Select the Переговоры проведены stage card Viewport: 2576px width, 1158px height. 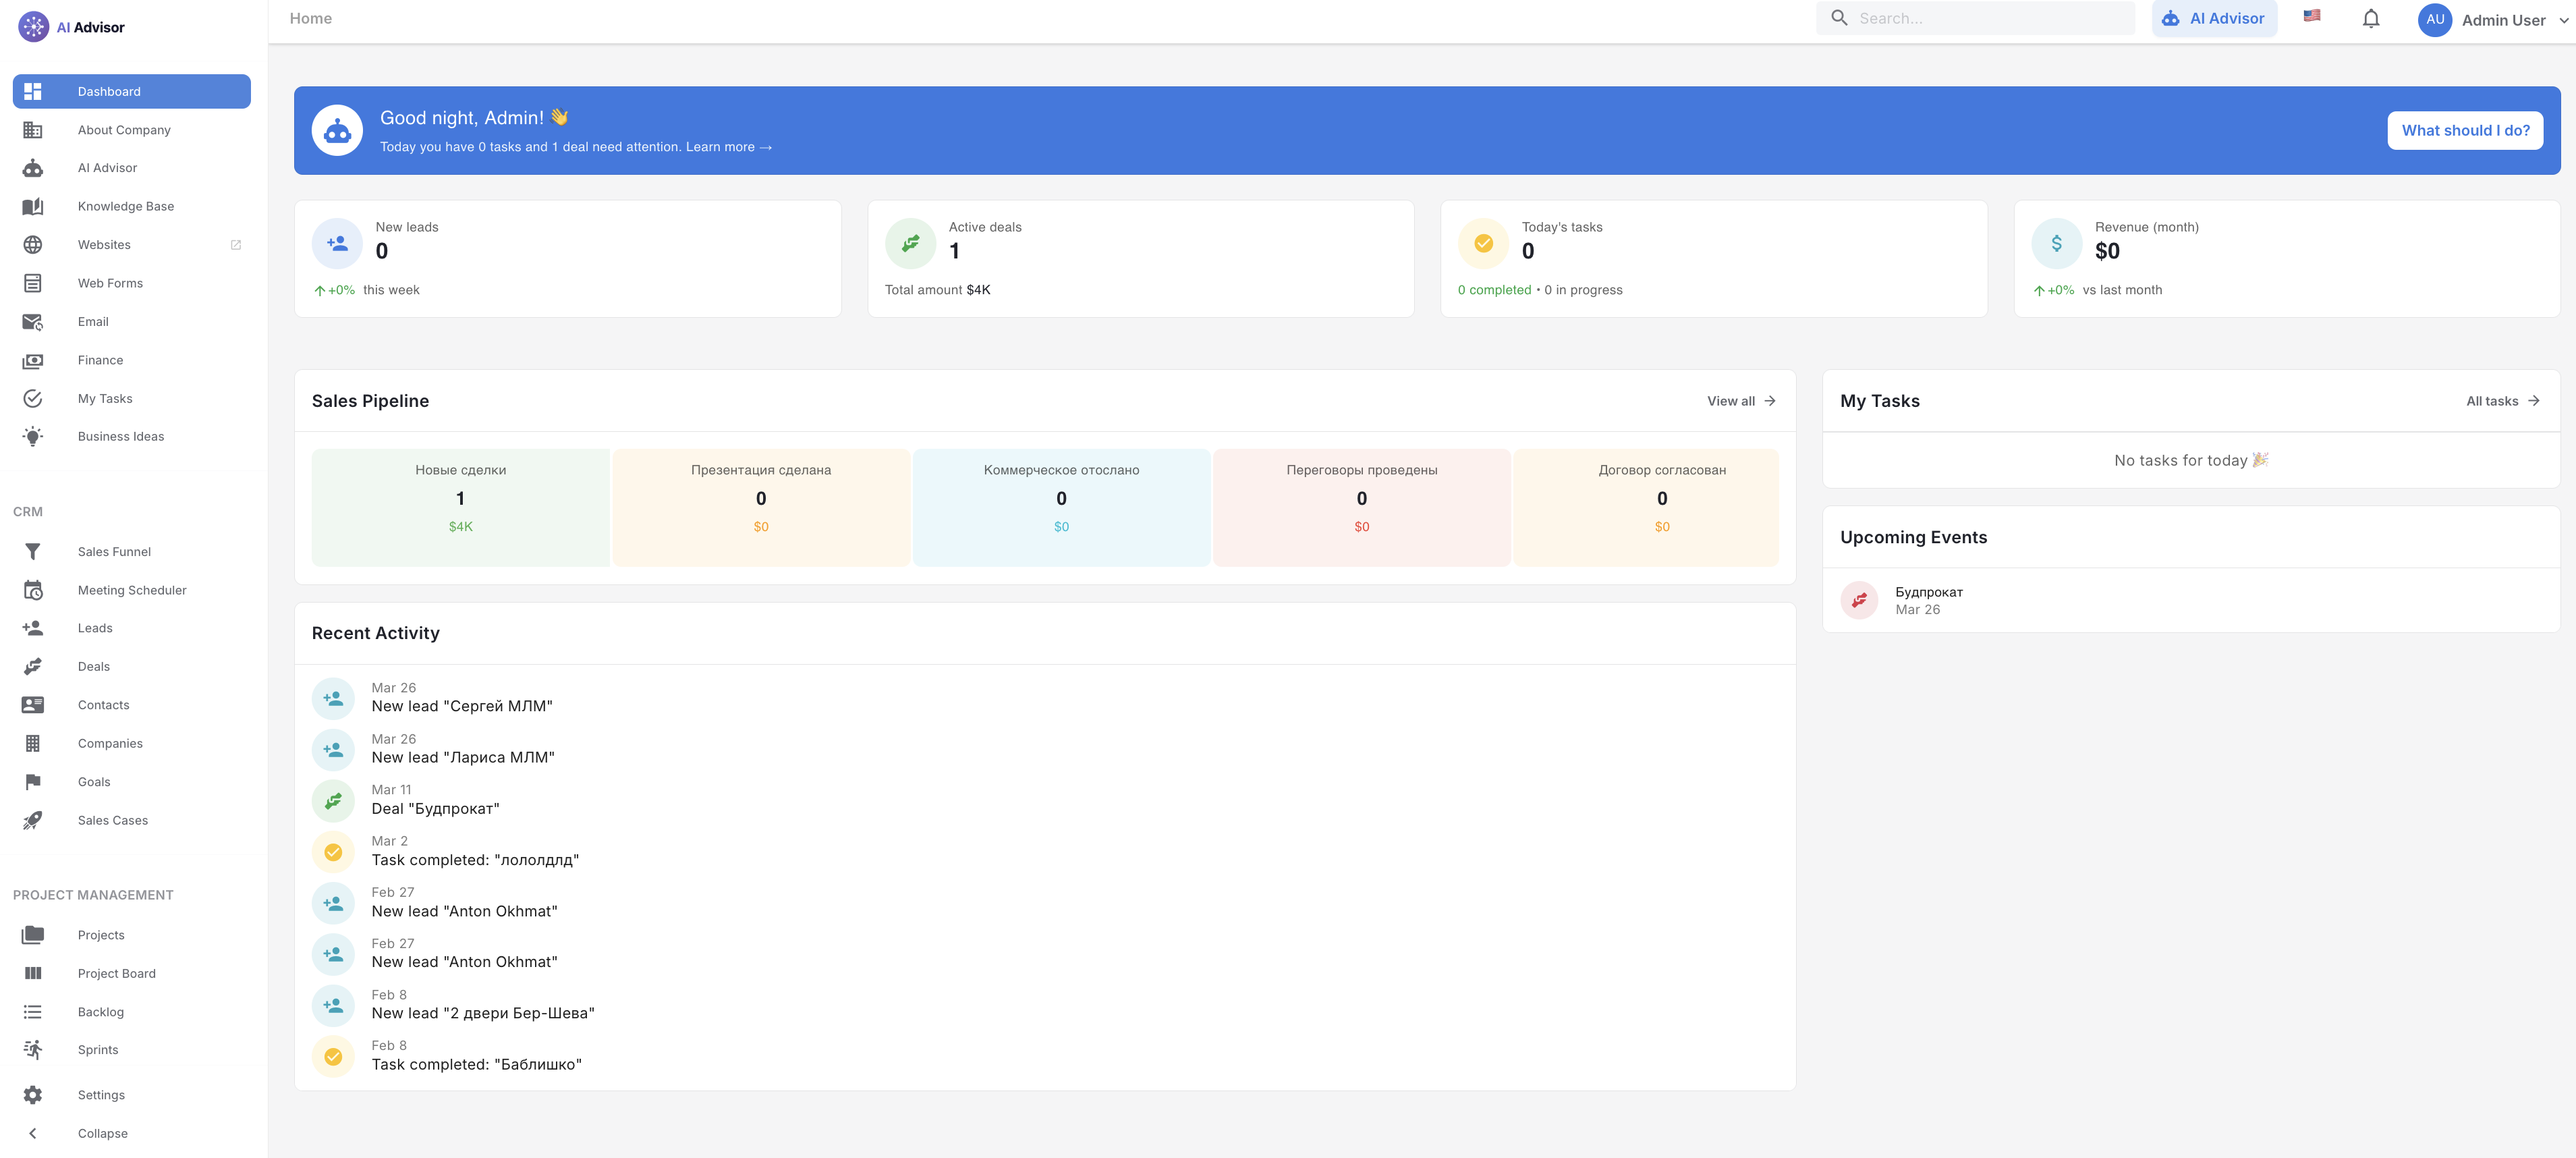pos(1362,507)
